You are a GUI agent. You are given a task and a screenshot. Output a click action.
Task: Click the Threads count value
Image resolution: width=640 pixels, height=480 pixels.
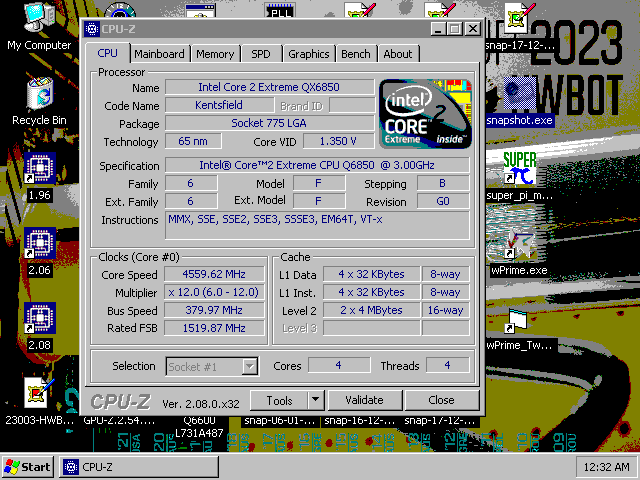coord(448,365)
